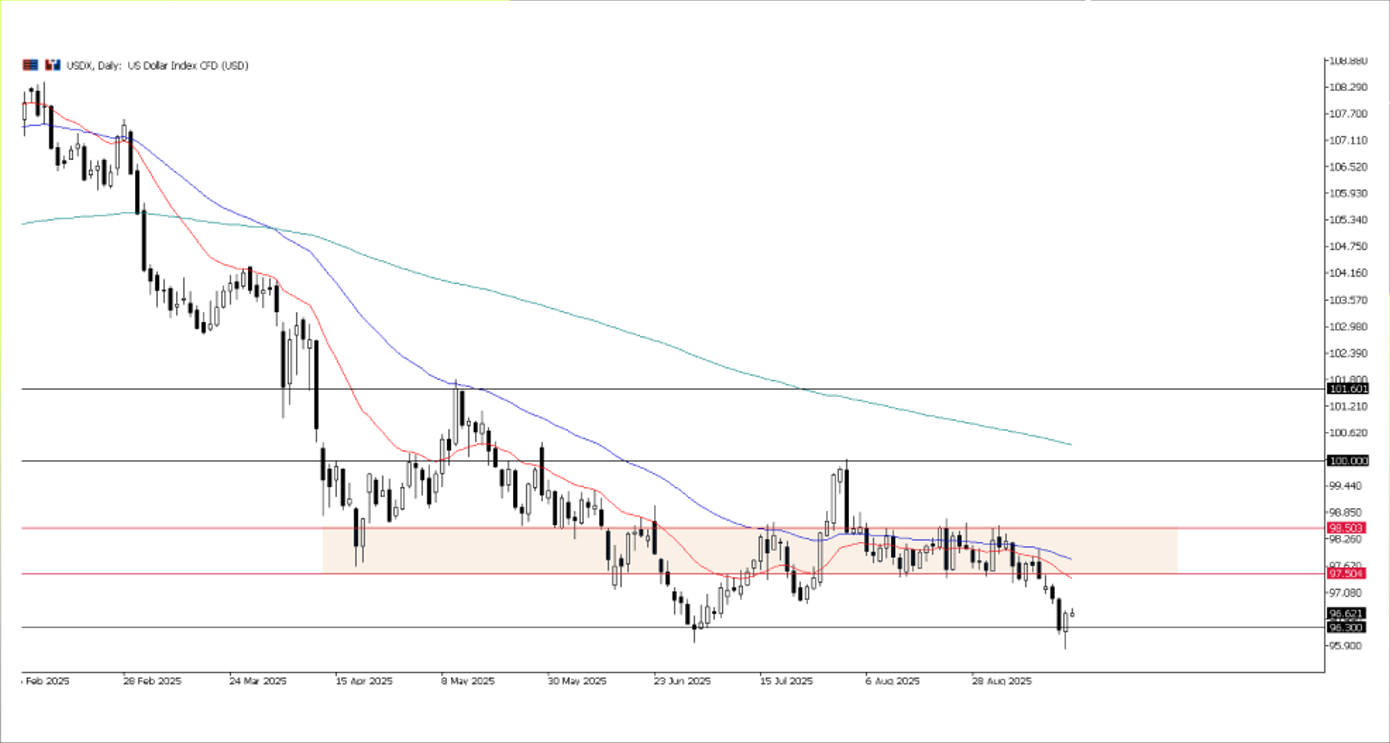Select the 96.621 current price tag
This screenshot has width=1390, height=743.
coord(1346,613)
